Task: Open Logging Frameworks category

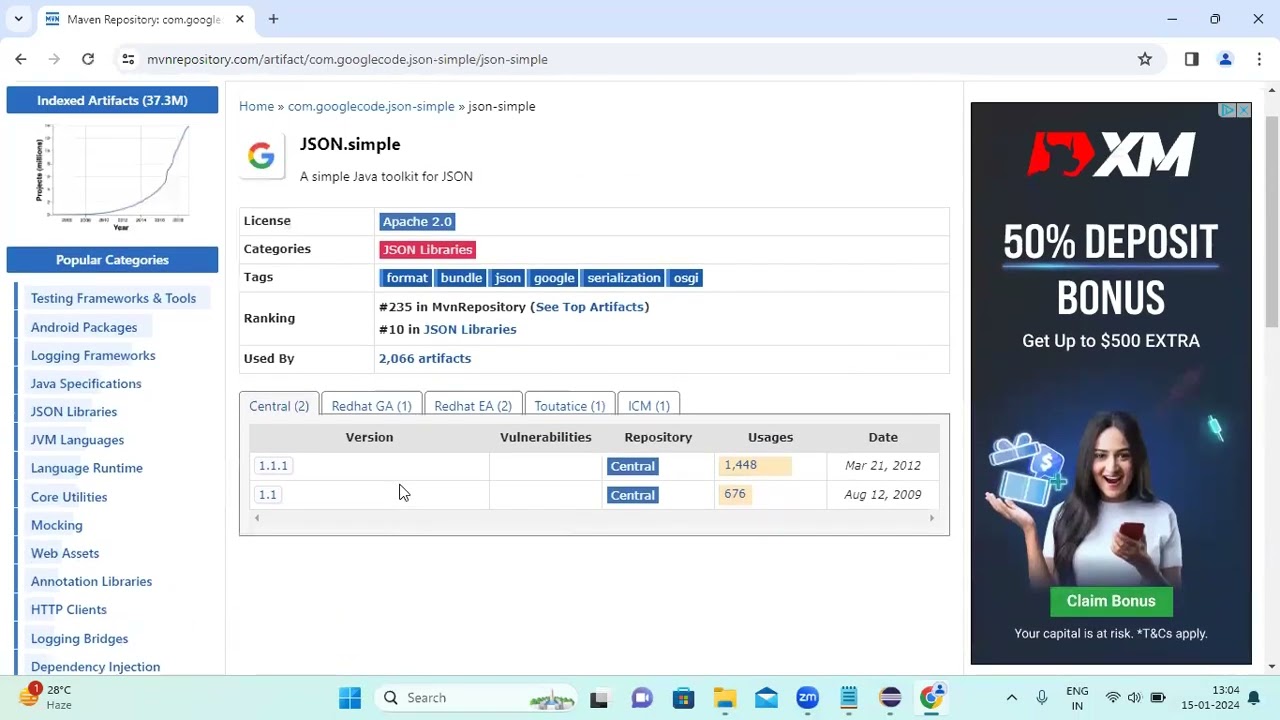Action: 93,355
